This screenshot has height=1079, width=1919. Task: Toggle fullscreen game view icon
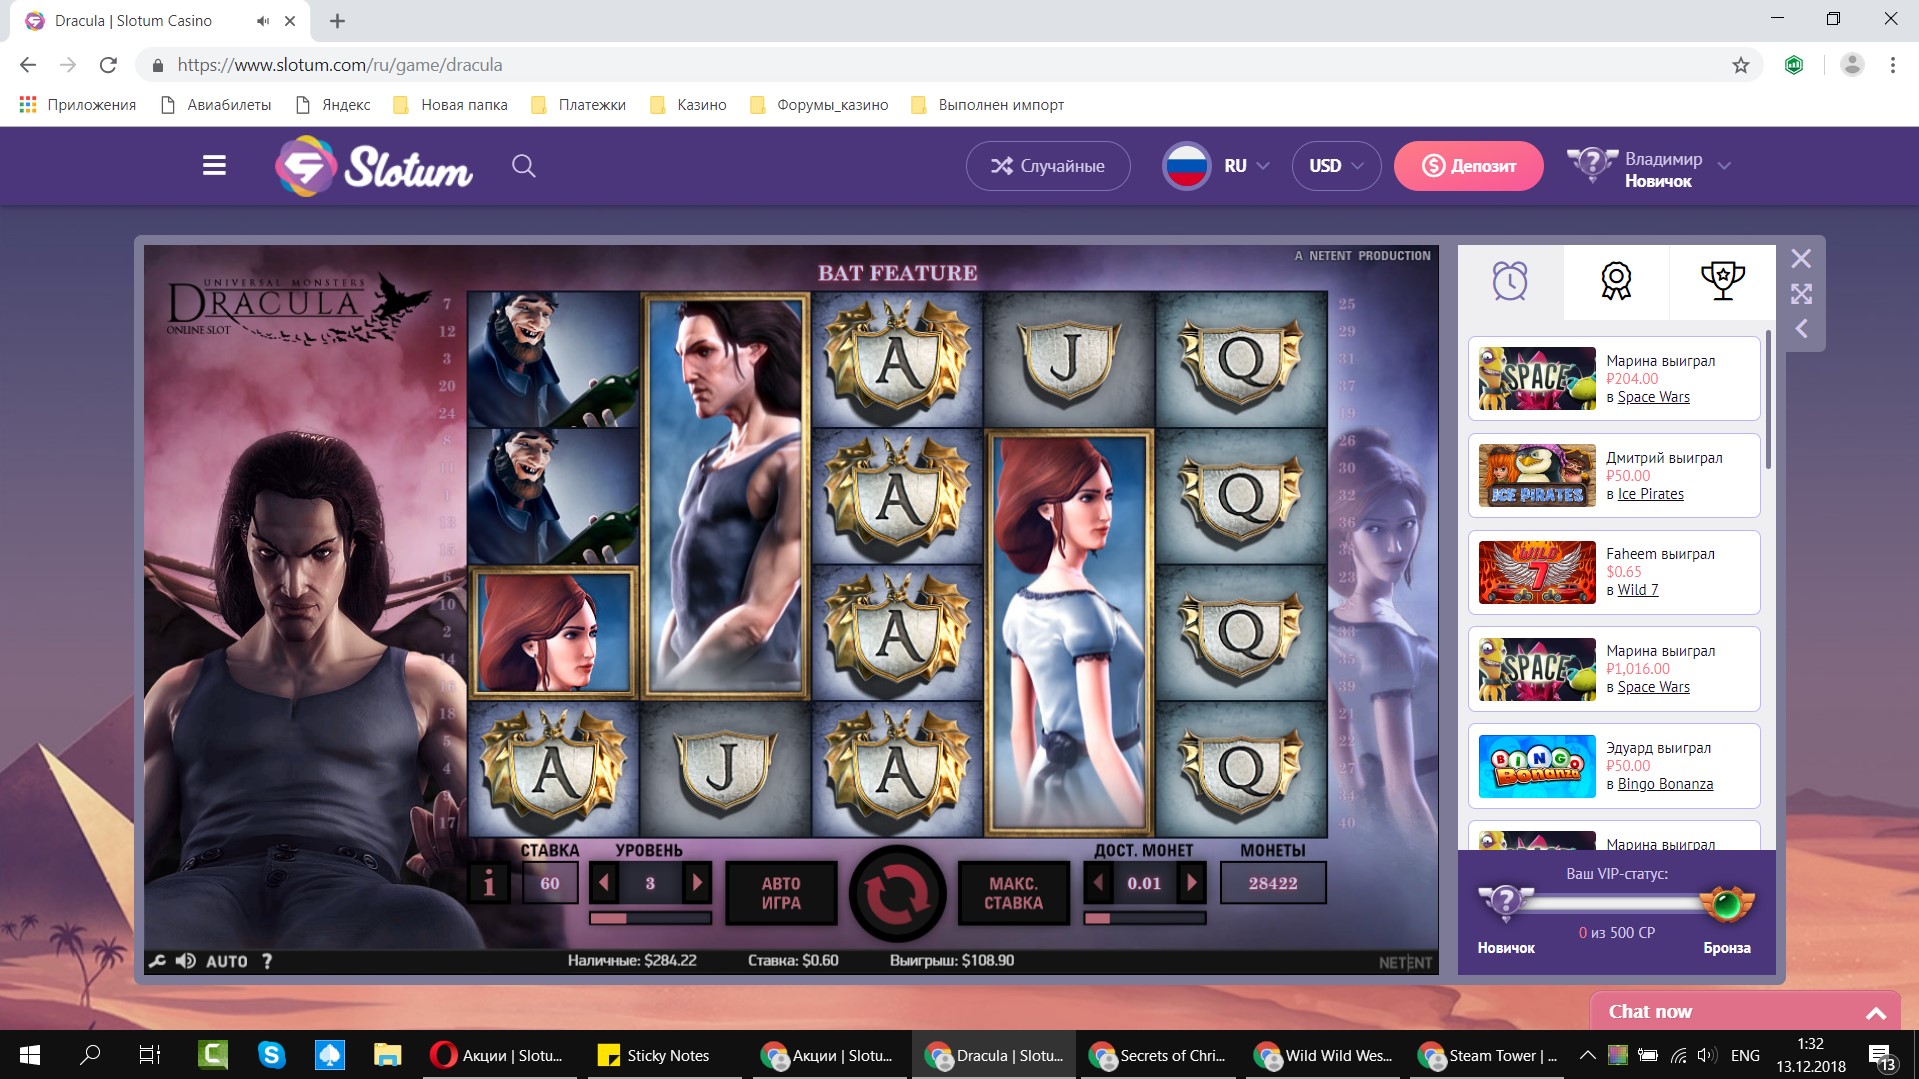pyautogui.click(x=1801, y=294)
